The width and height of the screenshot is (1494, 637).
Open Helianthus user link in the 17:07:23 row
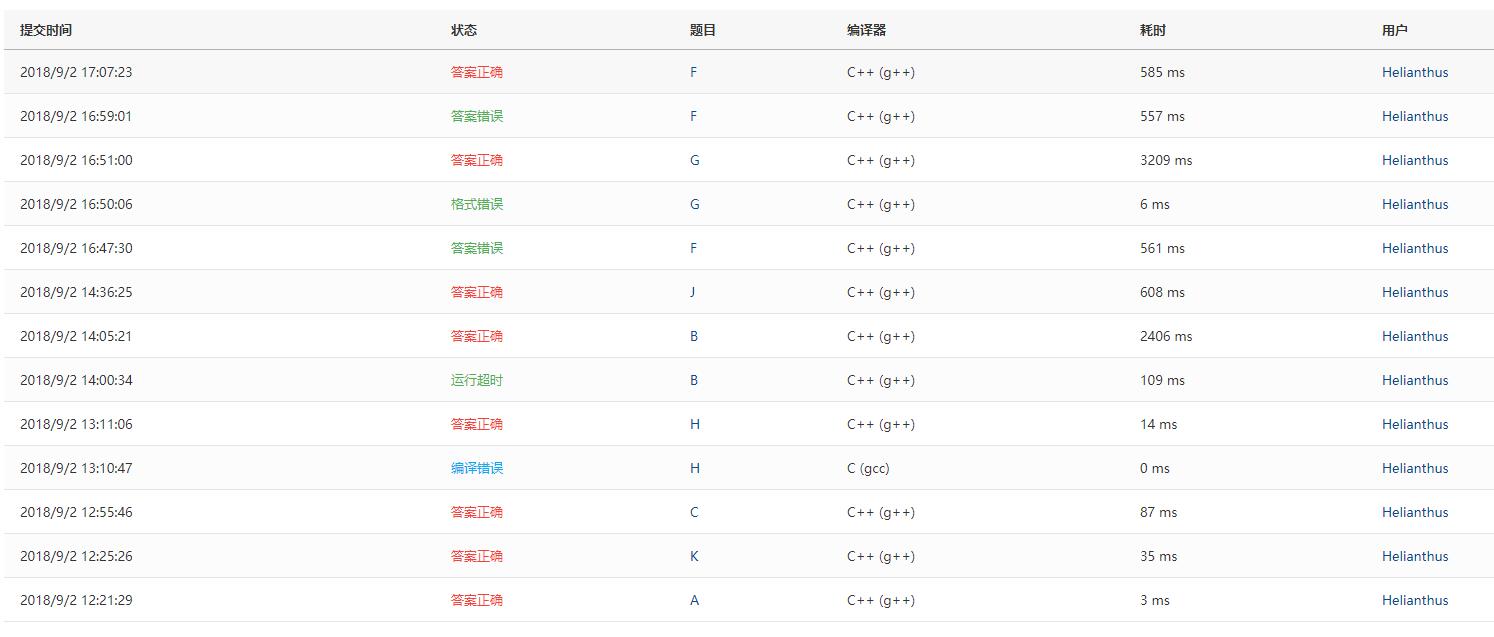coord(1414,72)
